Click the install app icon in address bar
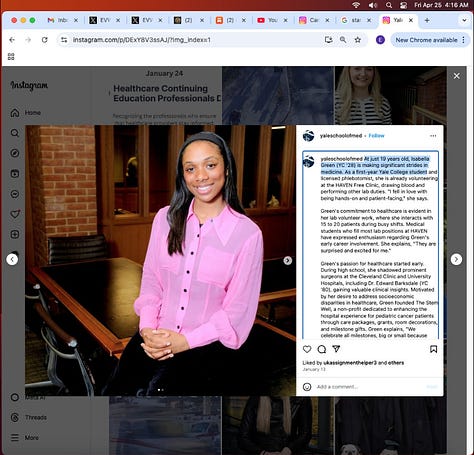This screenshot has width=474, height=455. pos(328,40)
